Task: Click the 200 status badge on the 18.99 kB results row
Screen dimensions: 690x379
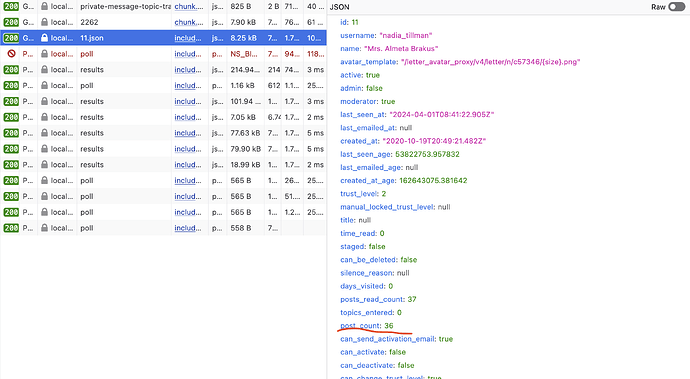Action: 11,165
